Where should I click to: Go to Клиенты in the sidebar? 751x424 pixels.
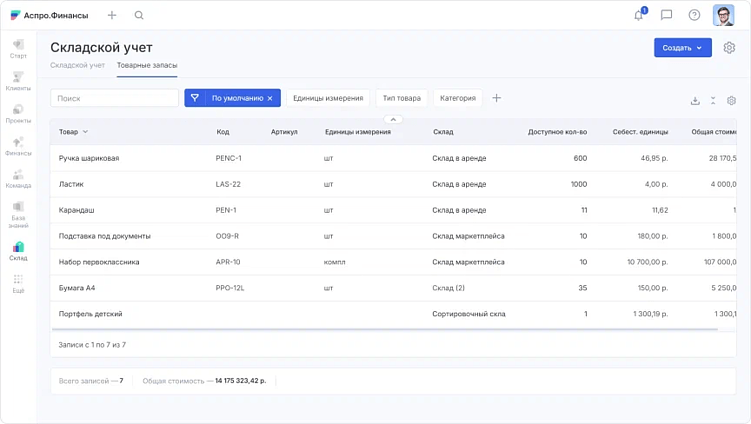click(x=18, y=81)
